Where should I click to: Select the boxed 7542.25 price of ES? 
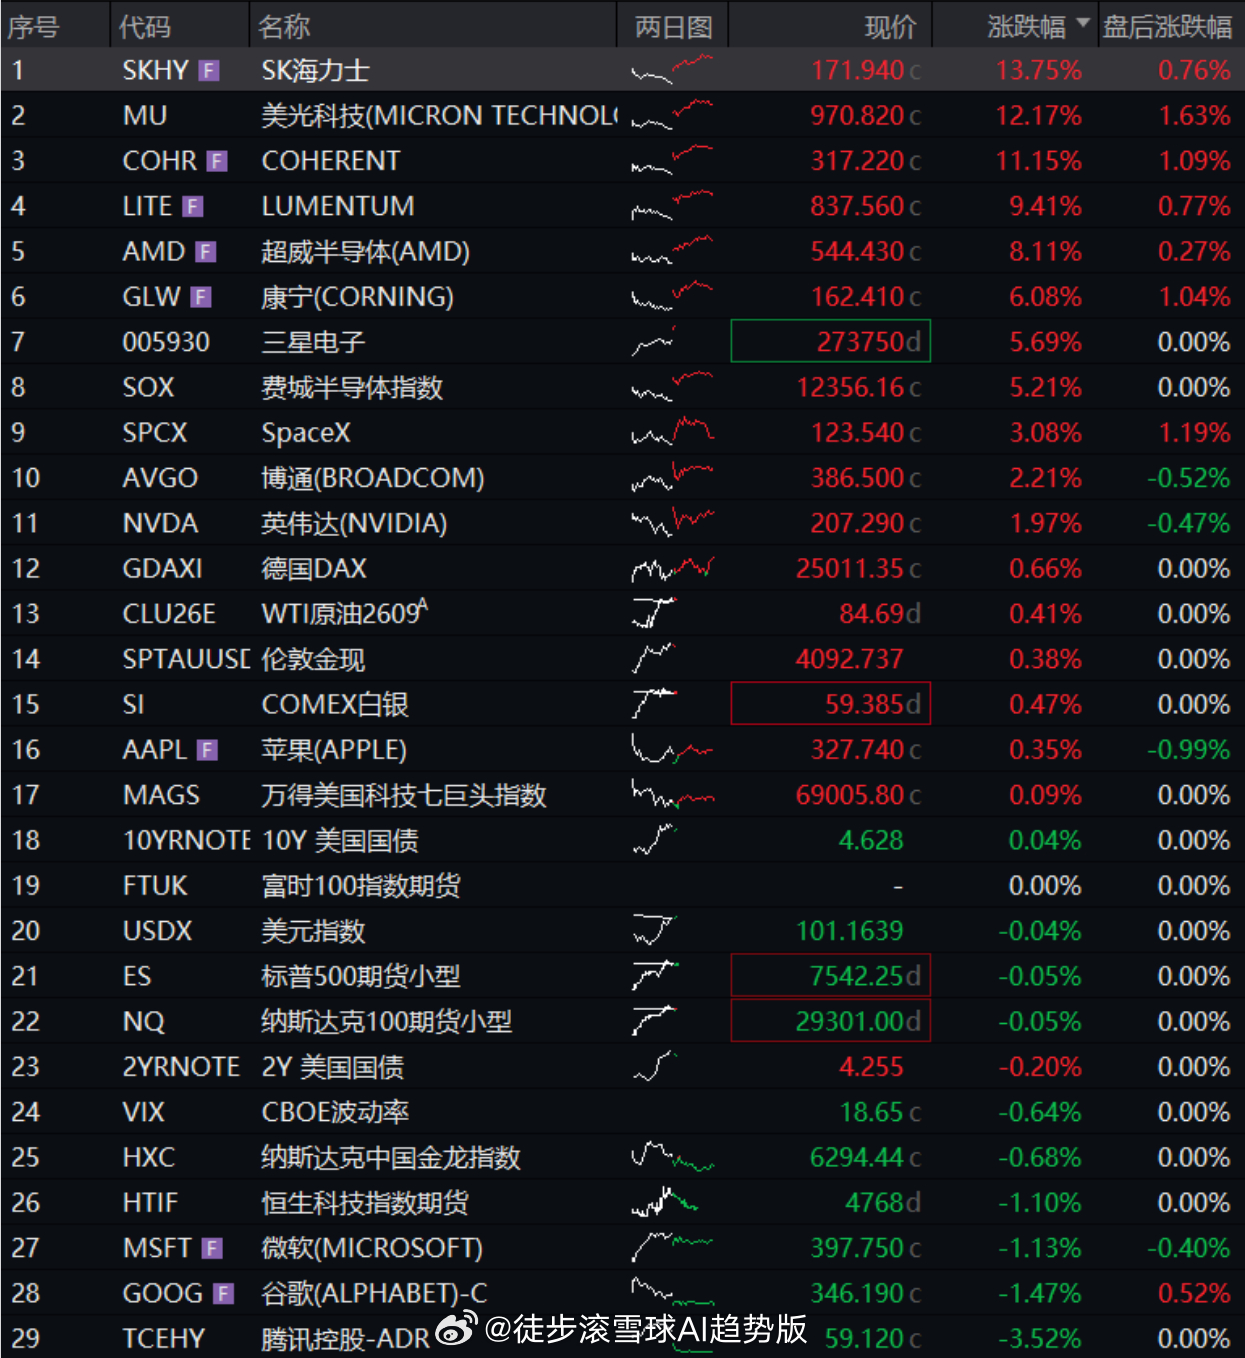click(x=831, y=975)
